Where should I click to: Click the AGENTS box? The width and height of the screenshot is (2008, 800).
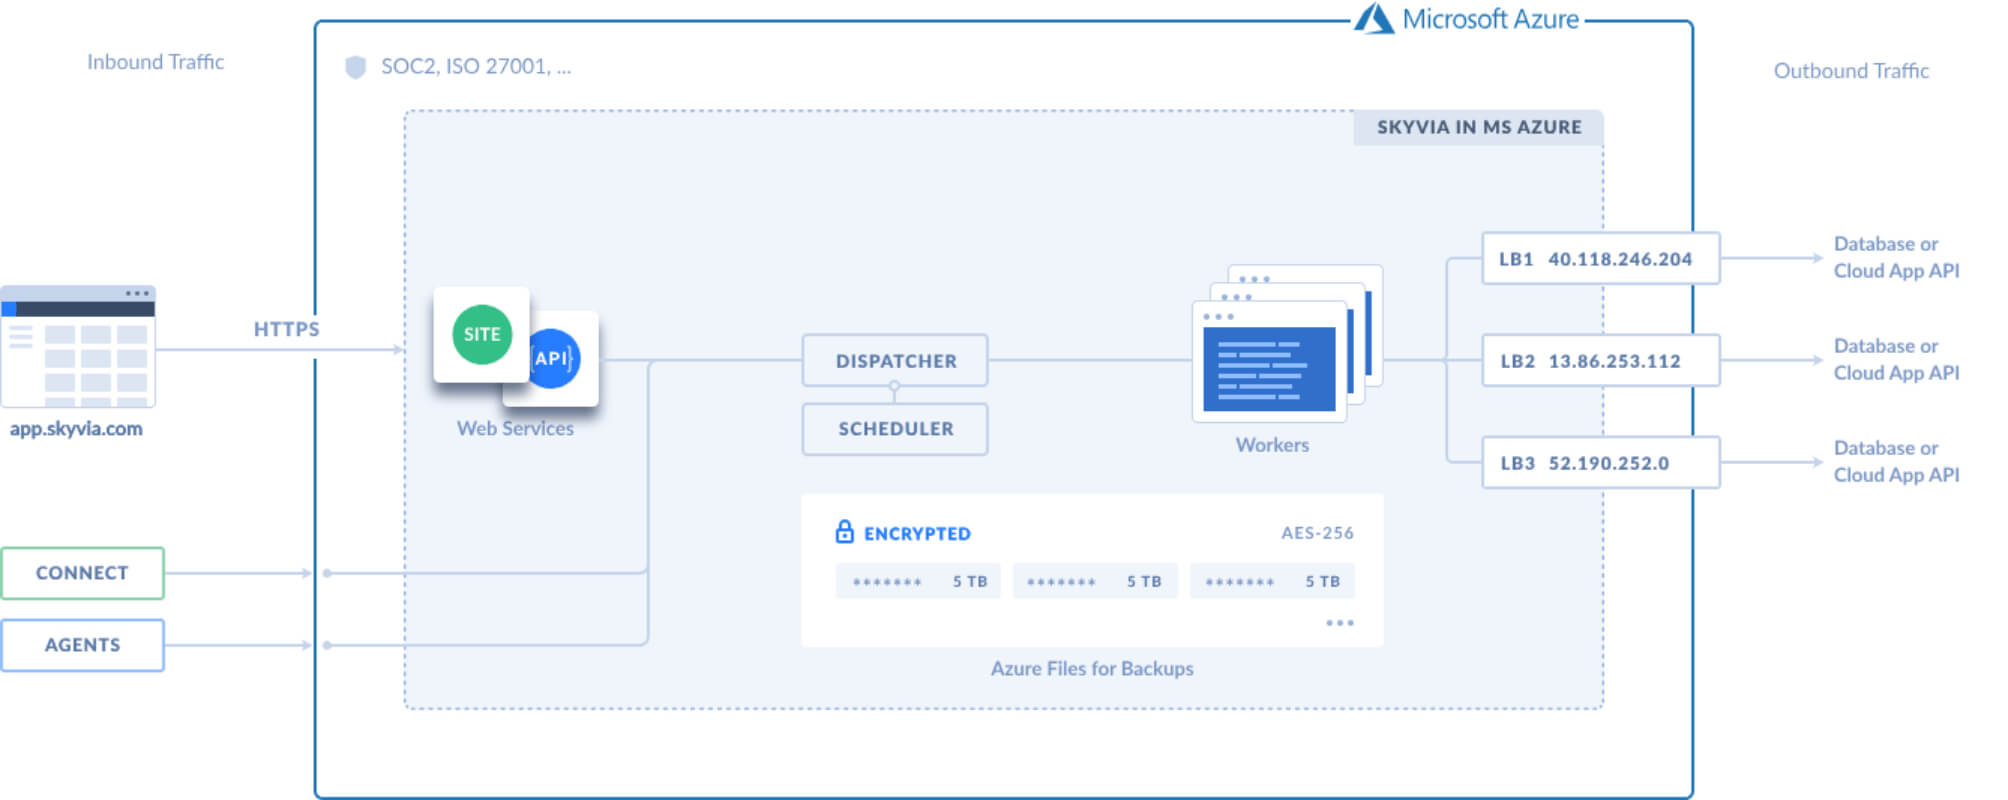tap(82, 645)
